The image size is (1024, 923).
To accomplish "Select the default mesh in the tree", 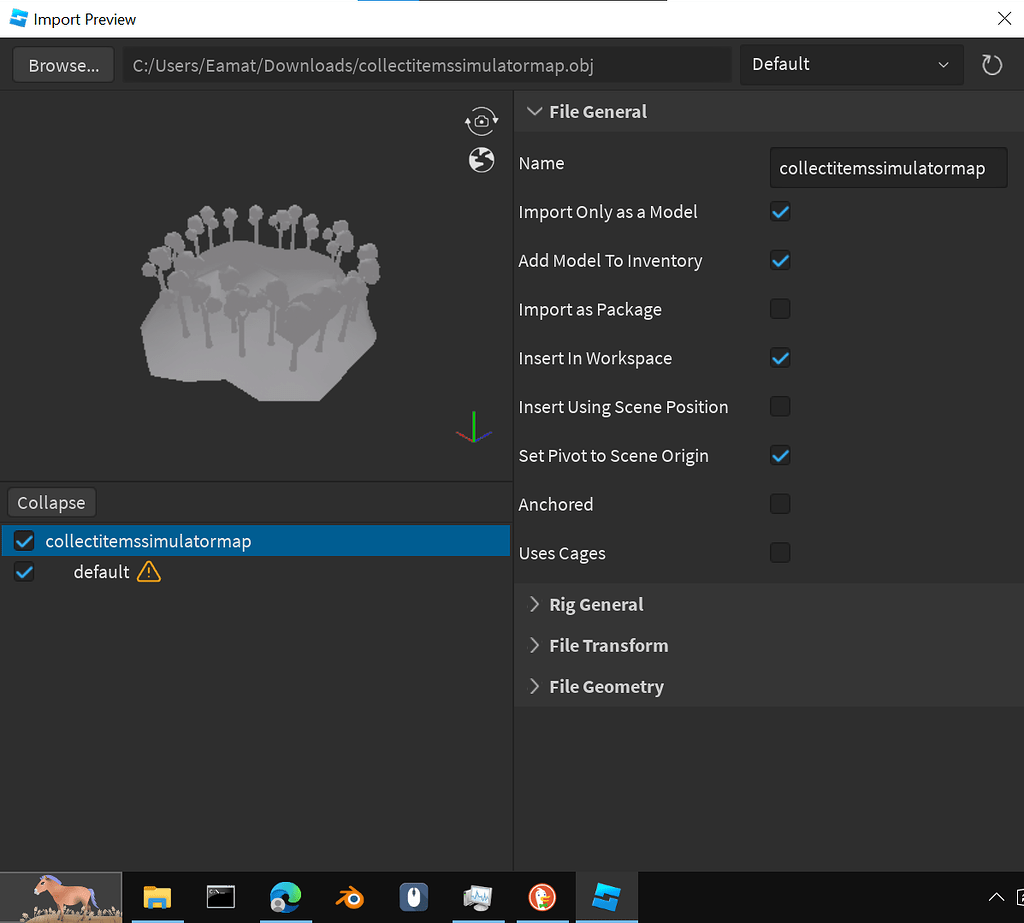I will [99, 571].
